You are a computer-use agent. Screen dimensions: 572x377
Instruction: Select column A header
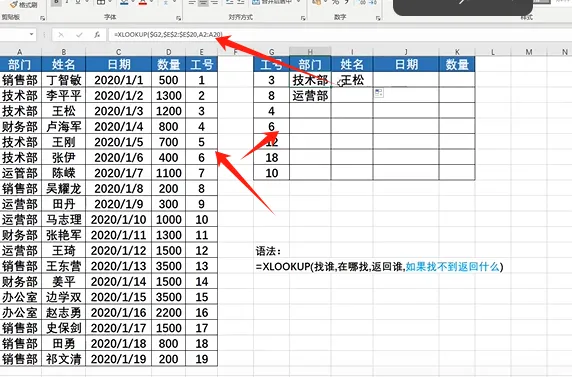20,52
